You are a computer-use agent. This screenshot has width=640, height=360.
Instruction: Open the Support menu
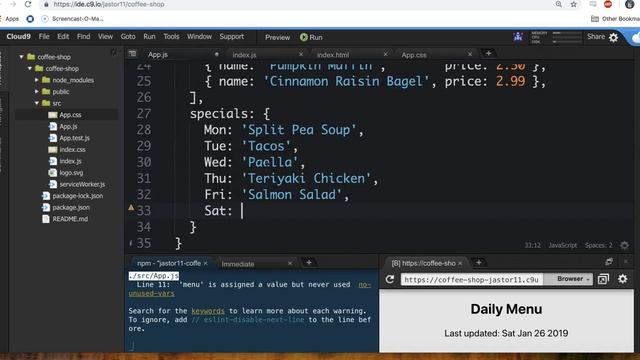(231, 36)
